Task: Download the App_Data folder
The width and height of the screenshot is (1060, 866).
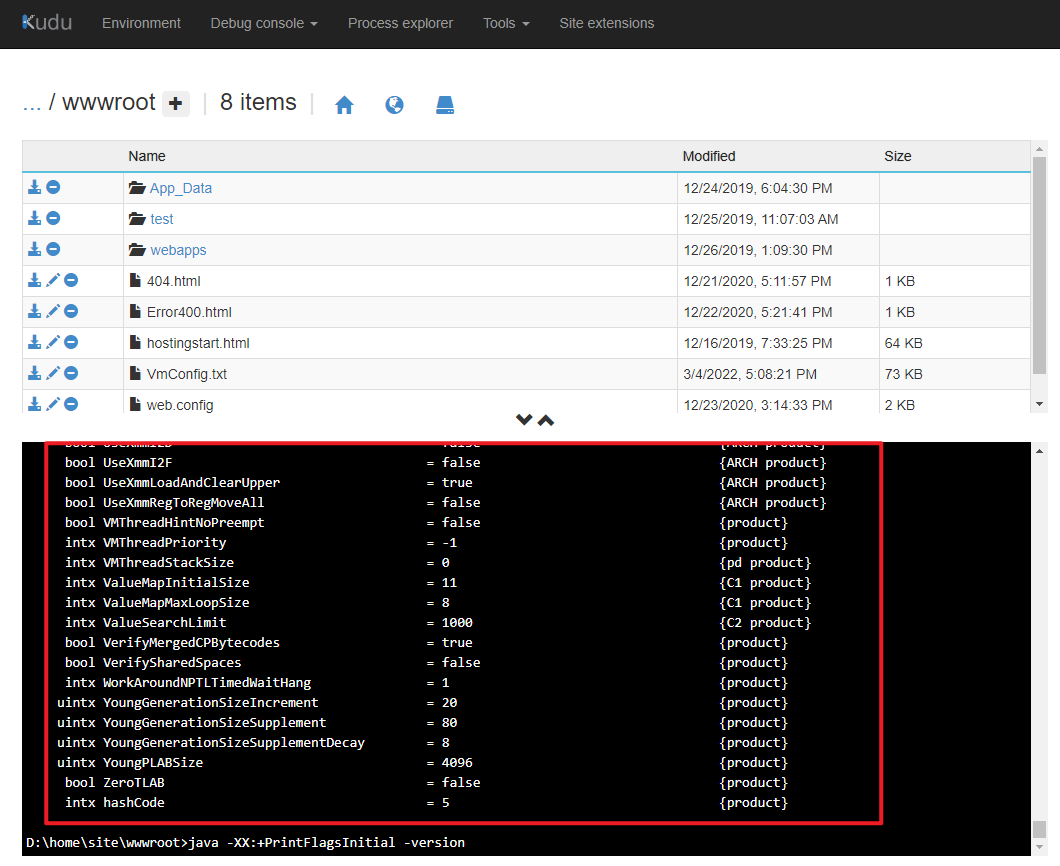Action: pos(34,188)
